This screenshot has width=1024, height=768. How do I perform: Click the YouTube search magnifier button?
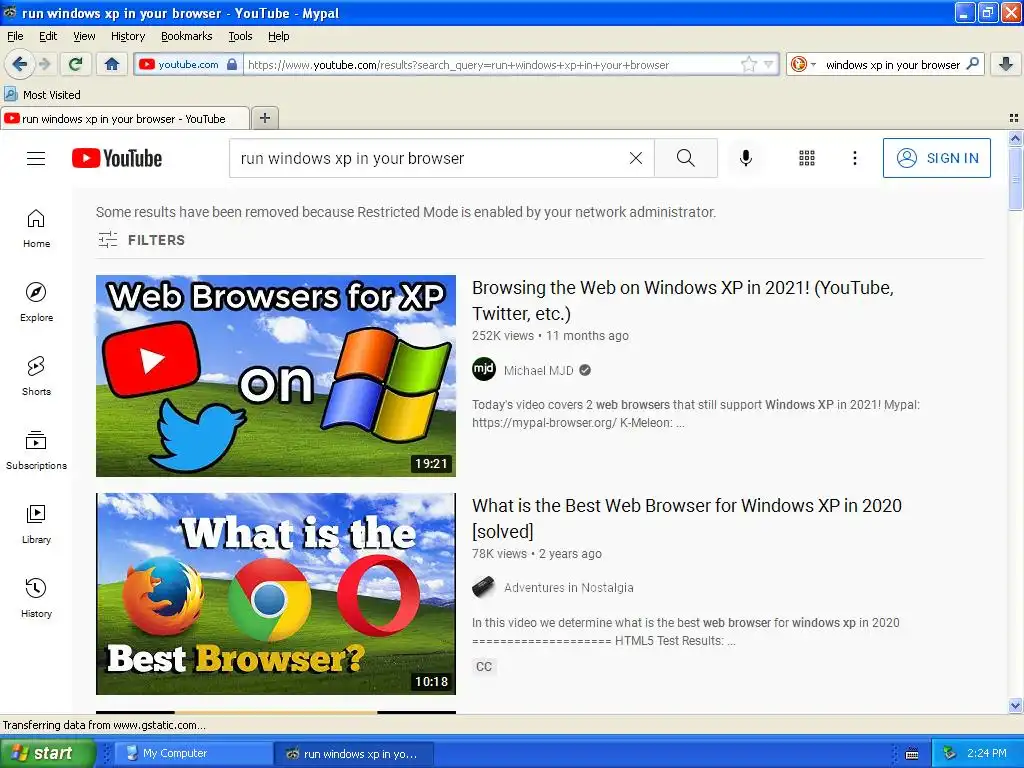[686, 158]
